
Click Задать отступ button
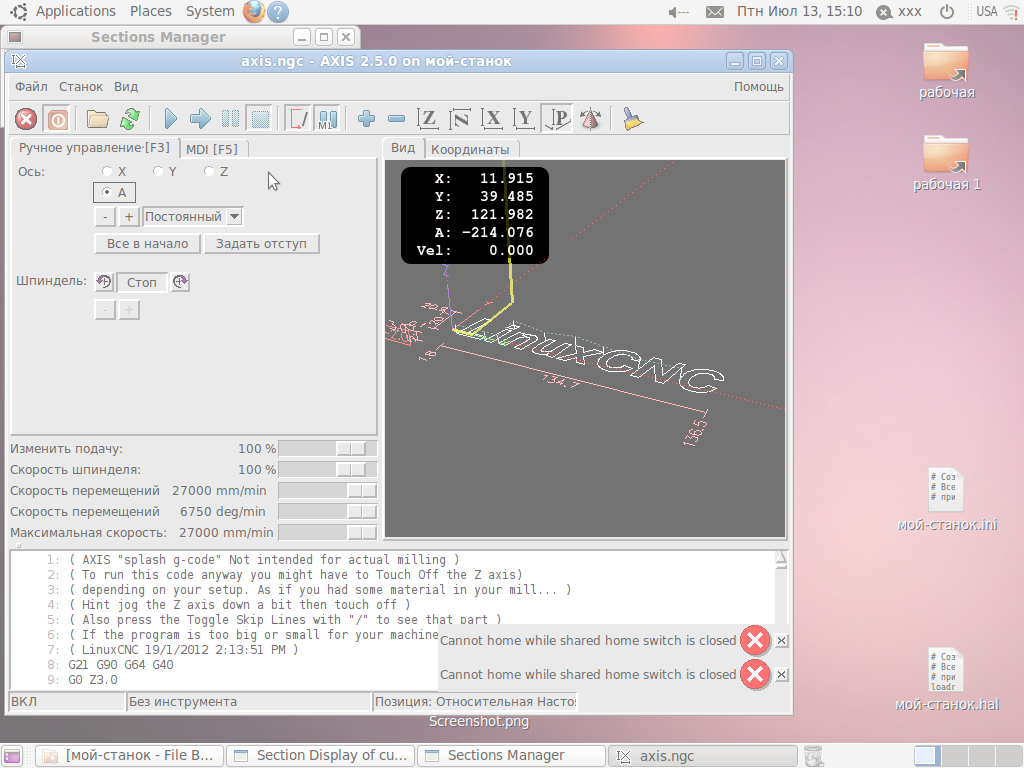point(261,244)
